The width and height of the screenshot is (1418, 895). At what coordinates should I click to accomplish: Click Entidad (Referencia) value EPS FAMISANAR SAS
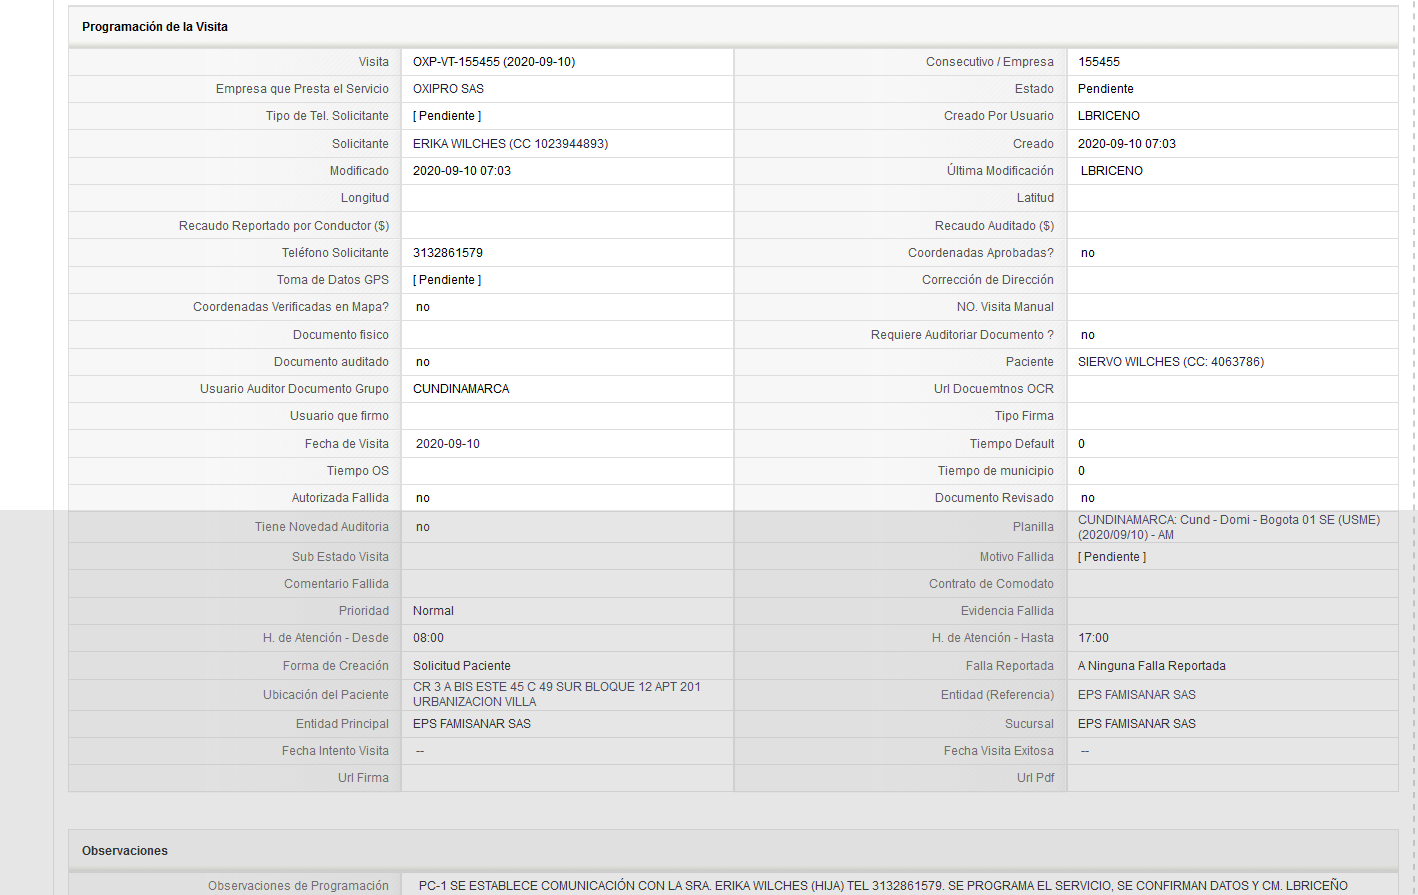[x=1137, y=695]
